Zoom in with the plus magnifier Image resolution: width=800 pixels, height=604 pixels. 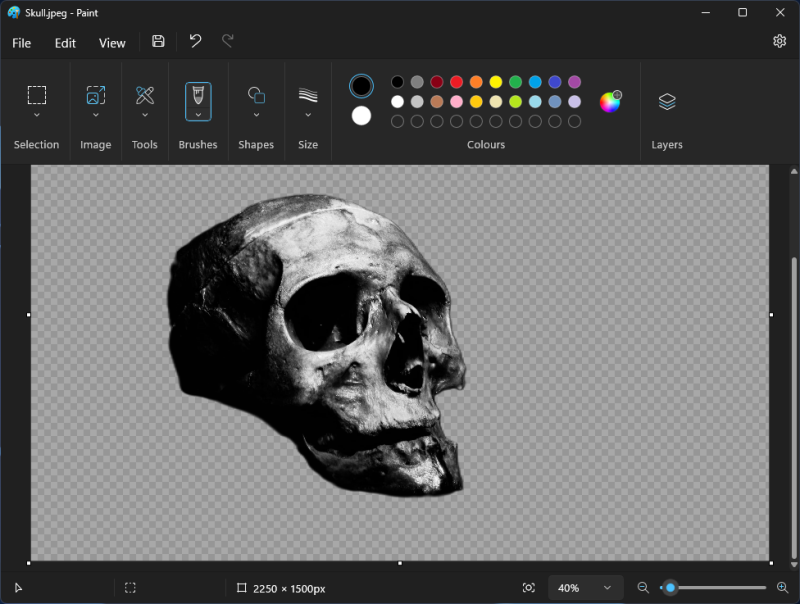pyautogui.click(x=782, y=588)
